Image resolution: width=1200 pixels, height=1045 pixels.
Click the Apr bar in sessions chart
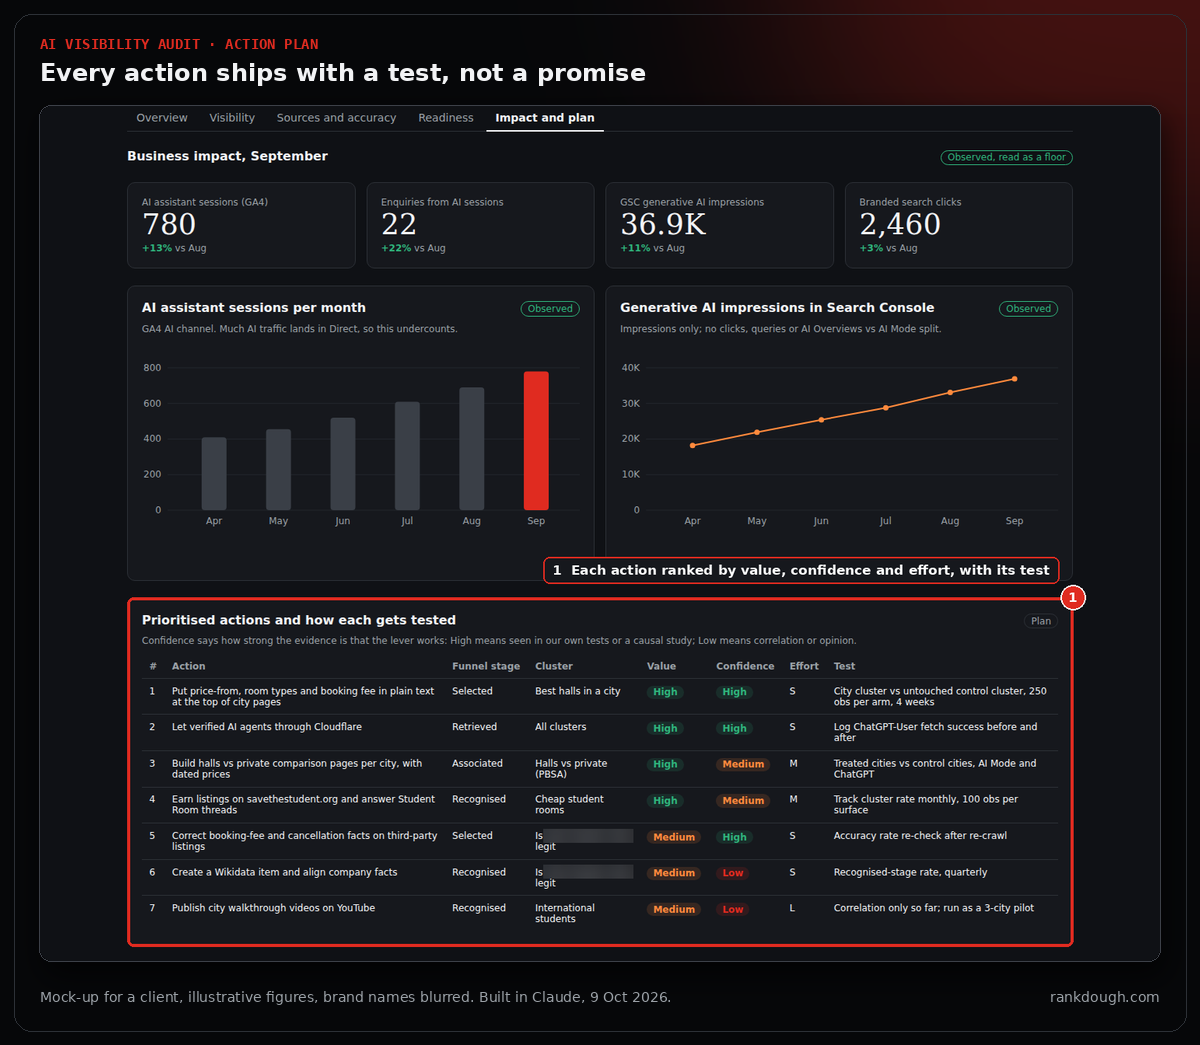tap(214, 474)
